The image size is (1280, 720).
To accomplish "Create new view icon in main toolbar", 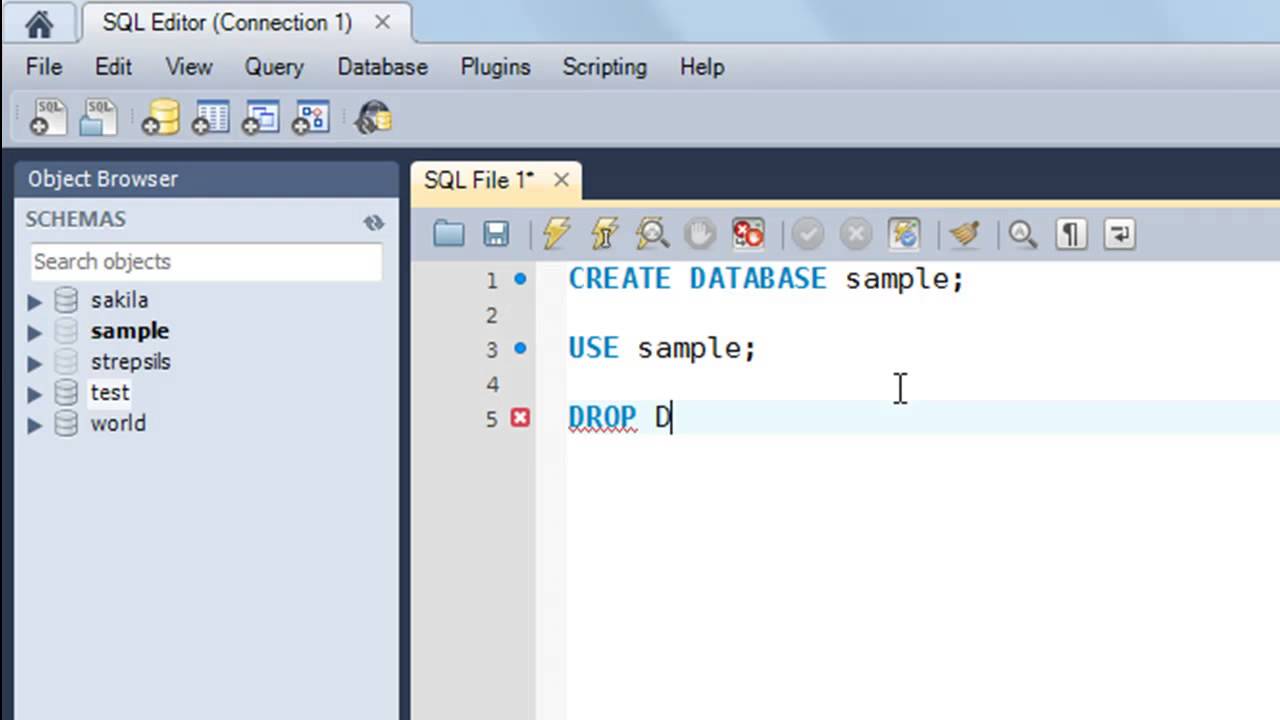I will click(x=260, y=117).
